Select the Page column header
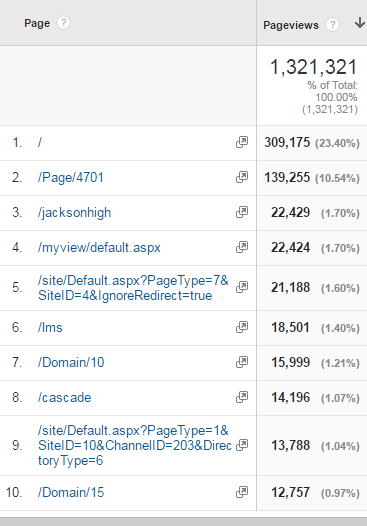Viewport: 367px width, 526px height. point(37,23)
